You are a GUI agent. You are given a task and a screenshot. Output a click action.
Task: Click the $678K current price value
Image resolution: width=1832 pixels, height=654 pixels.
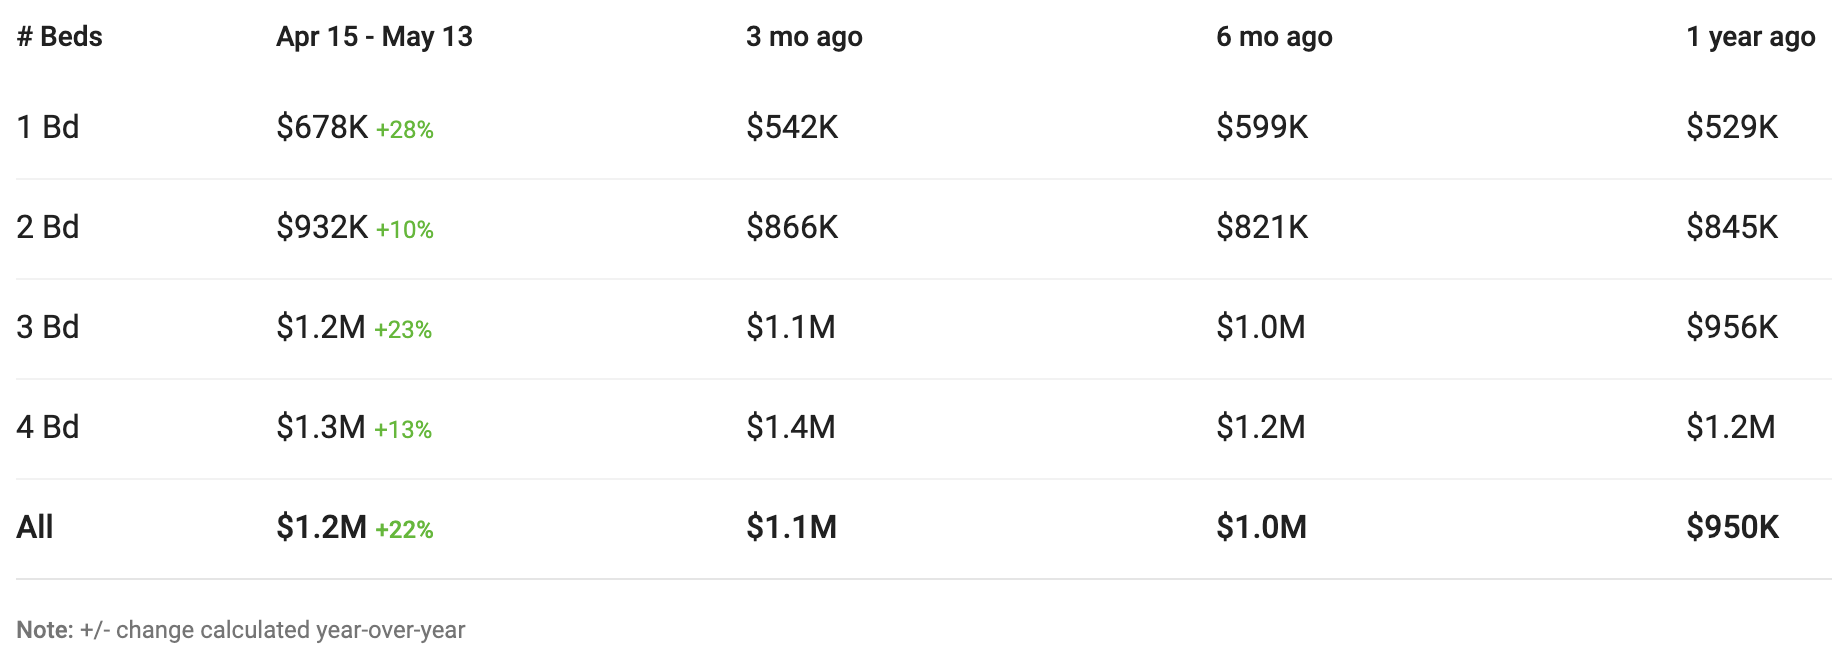point(322,127)
